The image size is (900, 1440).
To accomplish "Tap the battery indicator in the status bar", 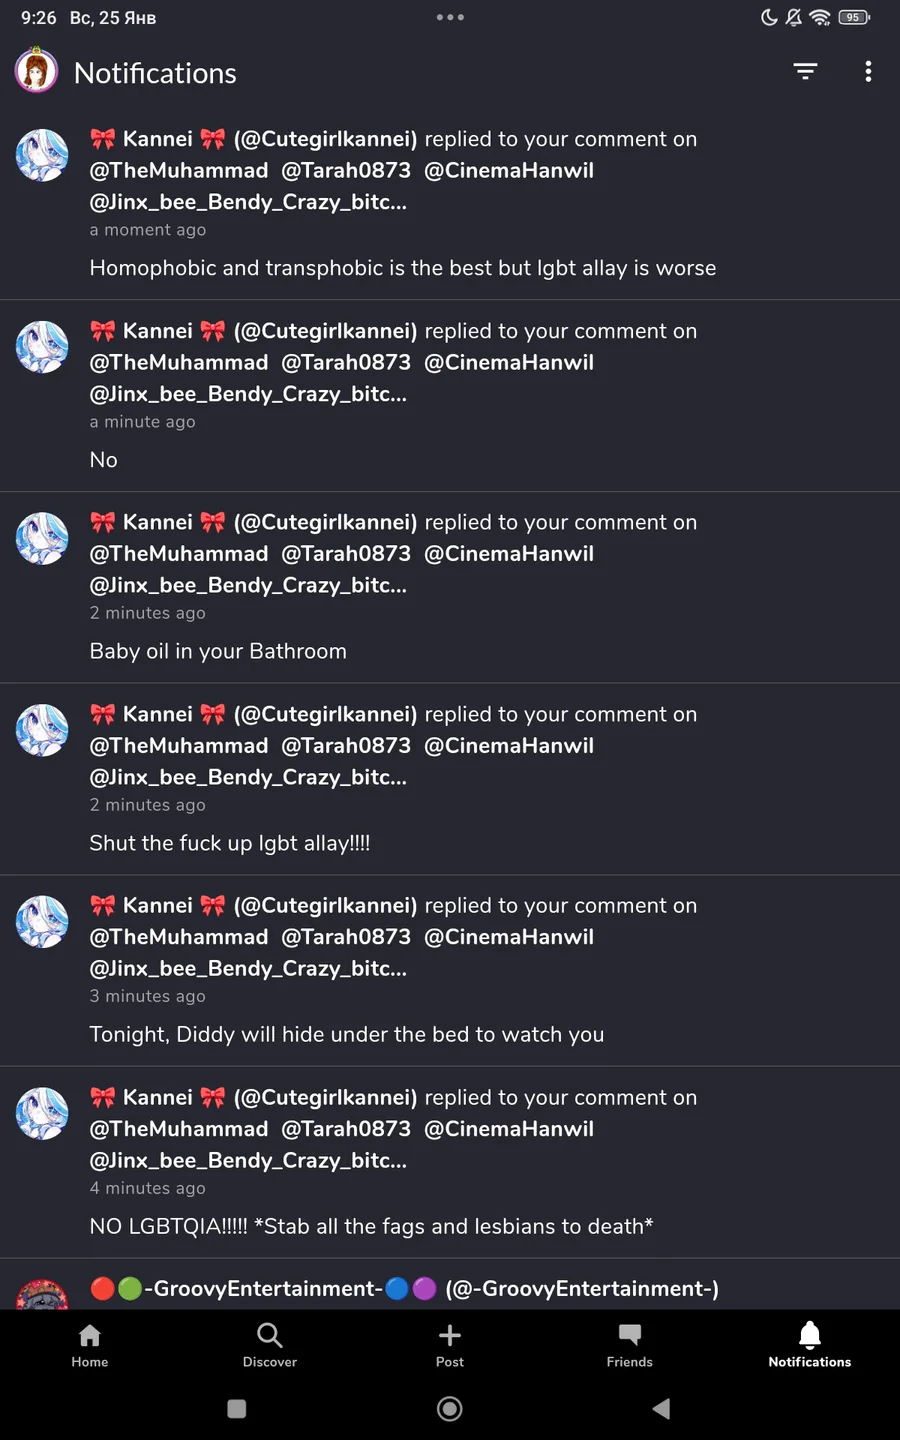I will tap(854, 17).
